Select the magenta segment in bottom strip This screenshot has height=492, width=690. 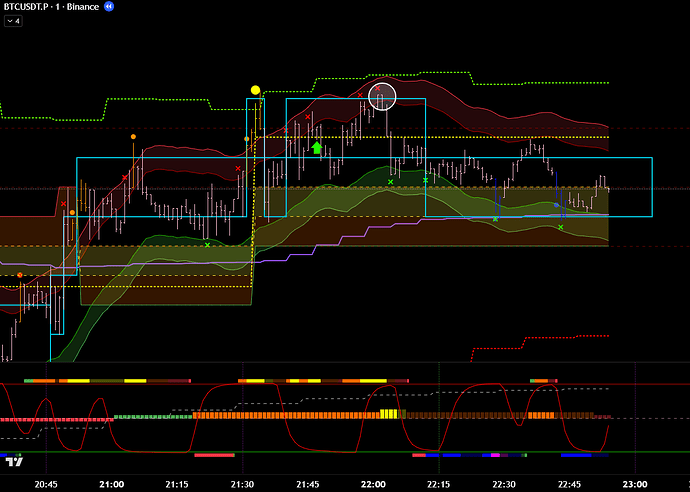(493, 455)
